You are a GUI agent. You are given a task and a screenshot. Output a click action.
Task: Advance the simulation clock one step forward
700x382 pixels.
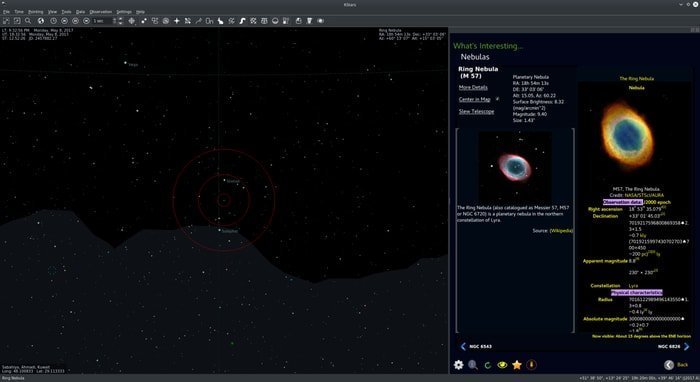(x=86, y=21)
